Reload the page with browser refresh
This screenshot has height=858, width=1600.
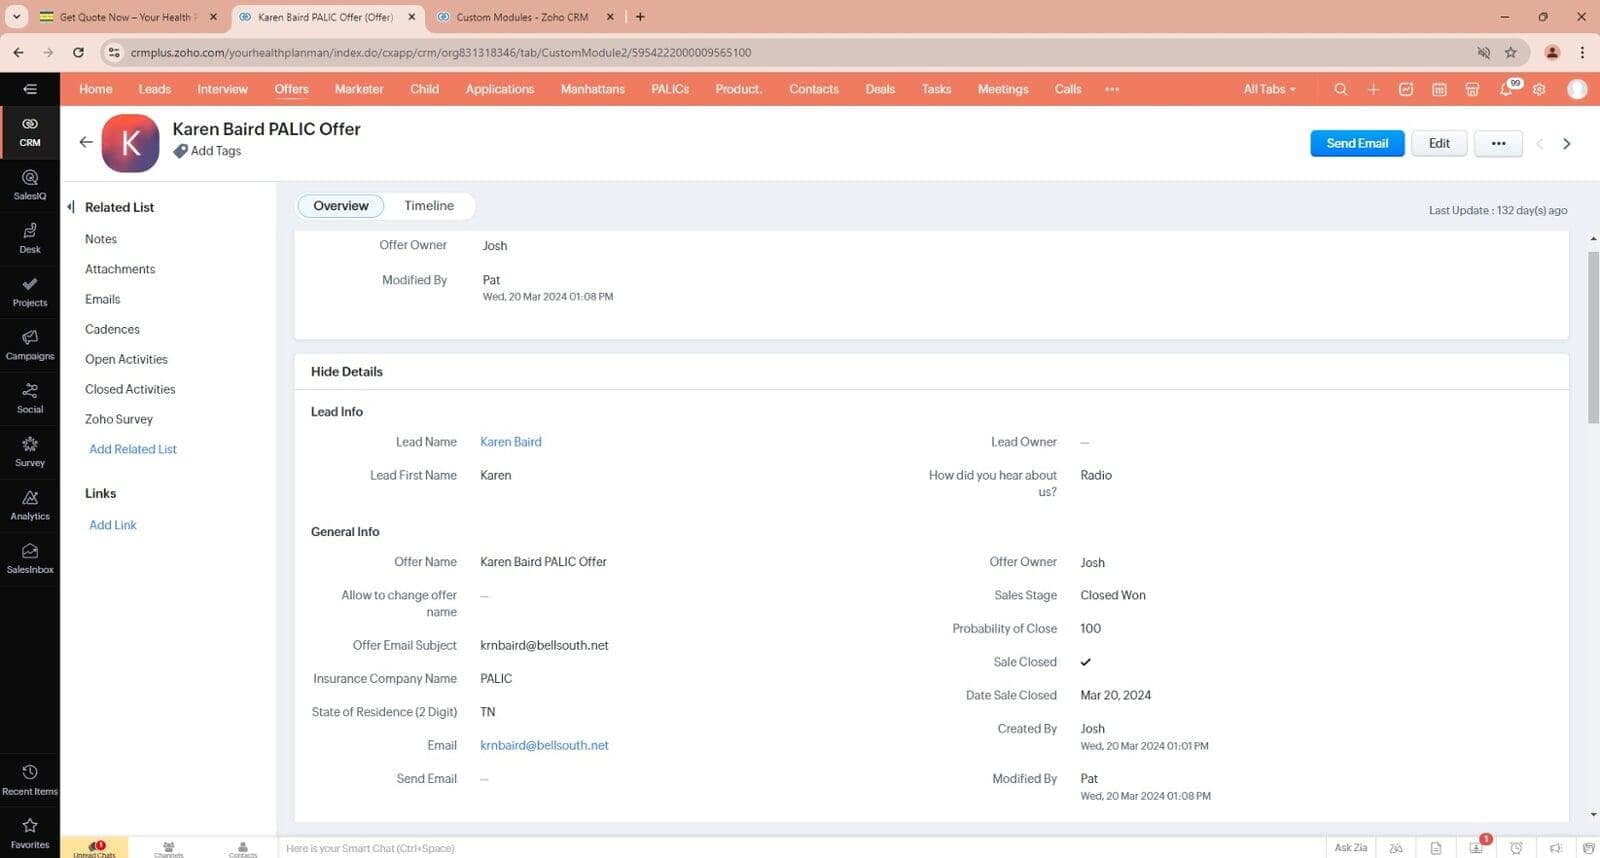point(78,52)
